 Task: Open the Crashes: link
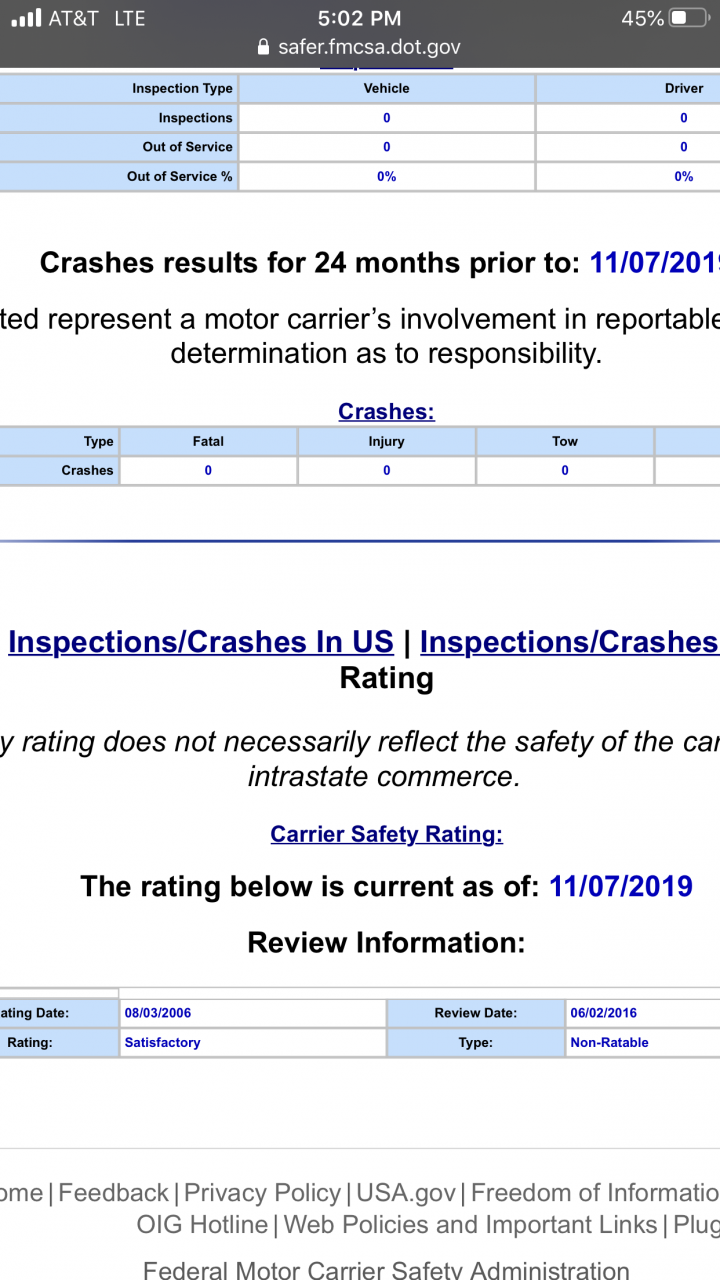pos(386,411)
